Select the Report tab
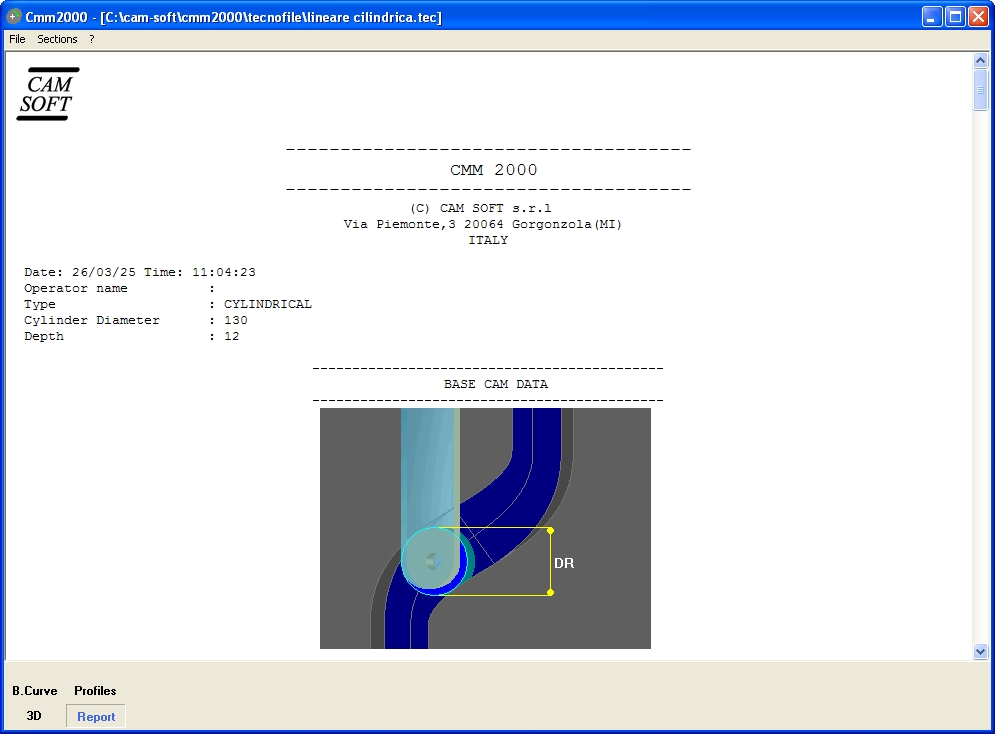Screen dimensions: 995x734 (x=96, y=717)
